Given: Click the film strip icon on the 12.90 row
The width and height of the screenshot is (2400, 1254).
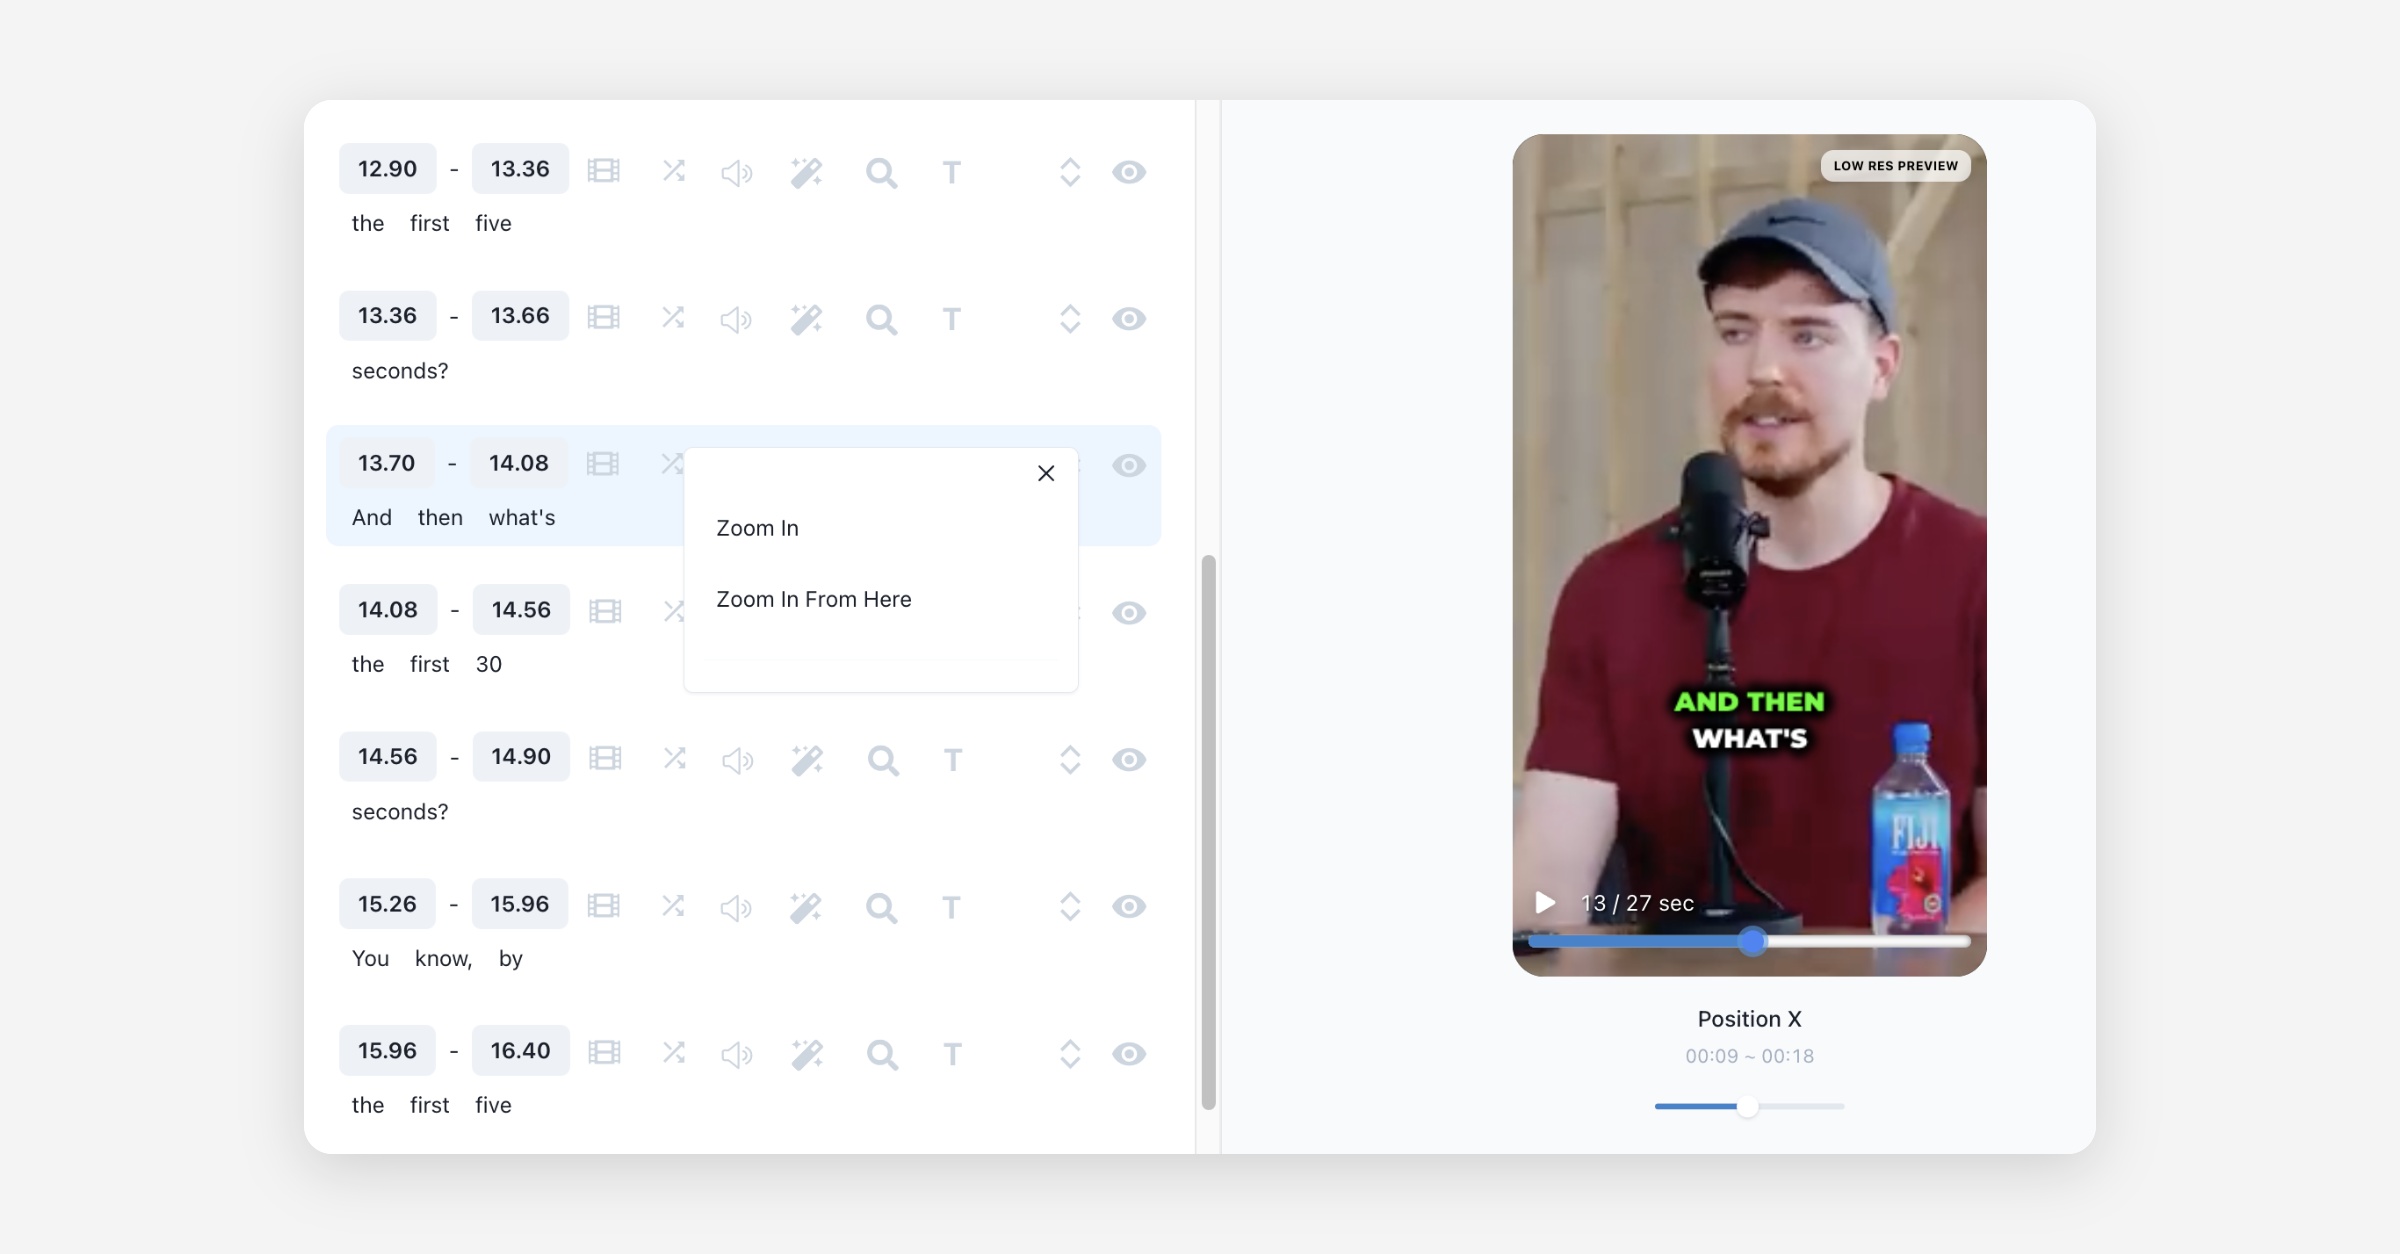Looking at the screenshot, I should pyautogui.click(x=603, y=171).
